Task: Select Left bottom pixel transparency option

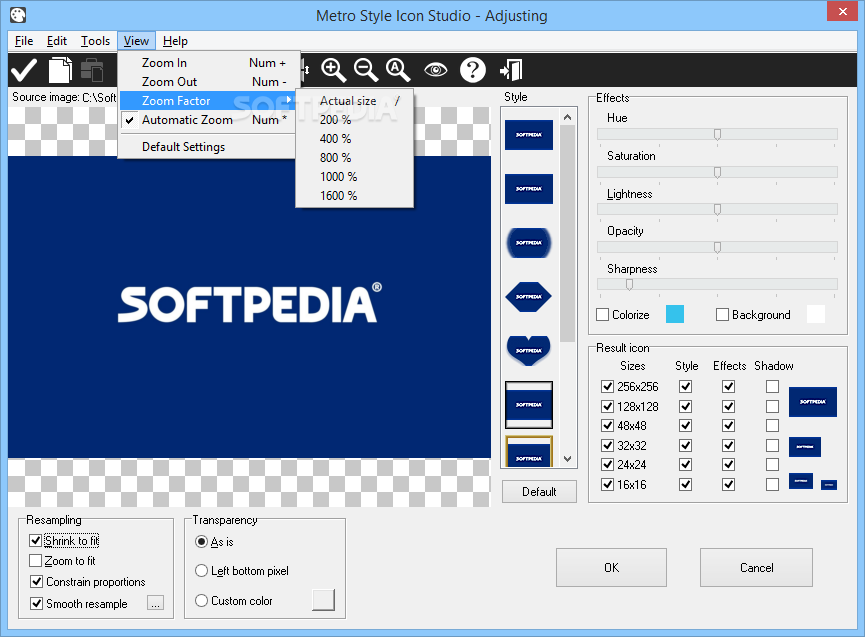Action: pyautogui.click(x=201, y=571)
